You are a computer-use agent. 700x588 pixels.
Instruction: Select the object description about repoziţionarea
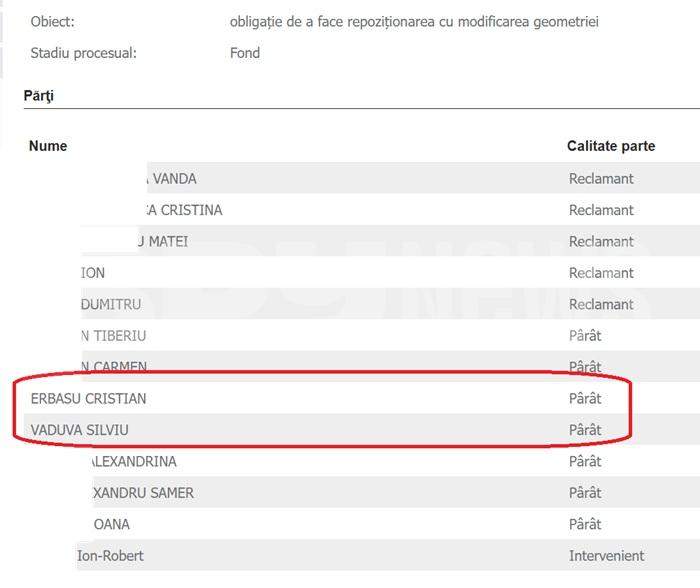(414, 21)
